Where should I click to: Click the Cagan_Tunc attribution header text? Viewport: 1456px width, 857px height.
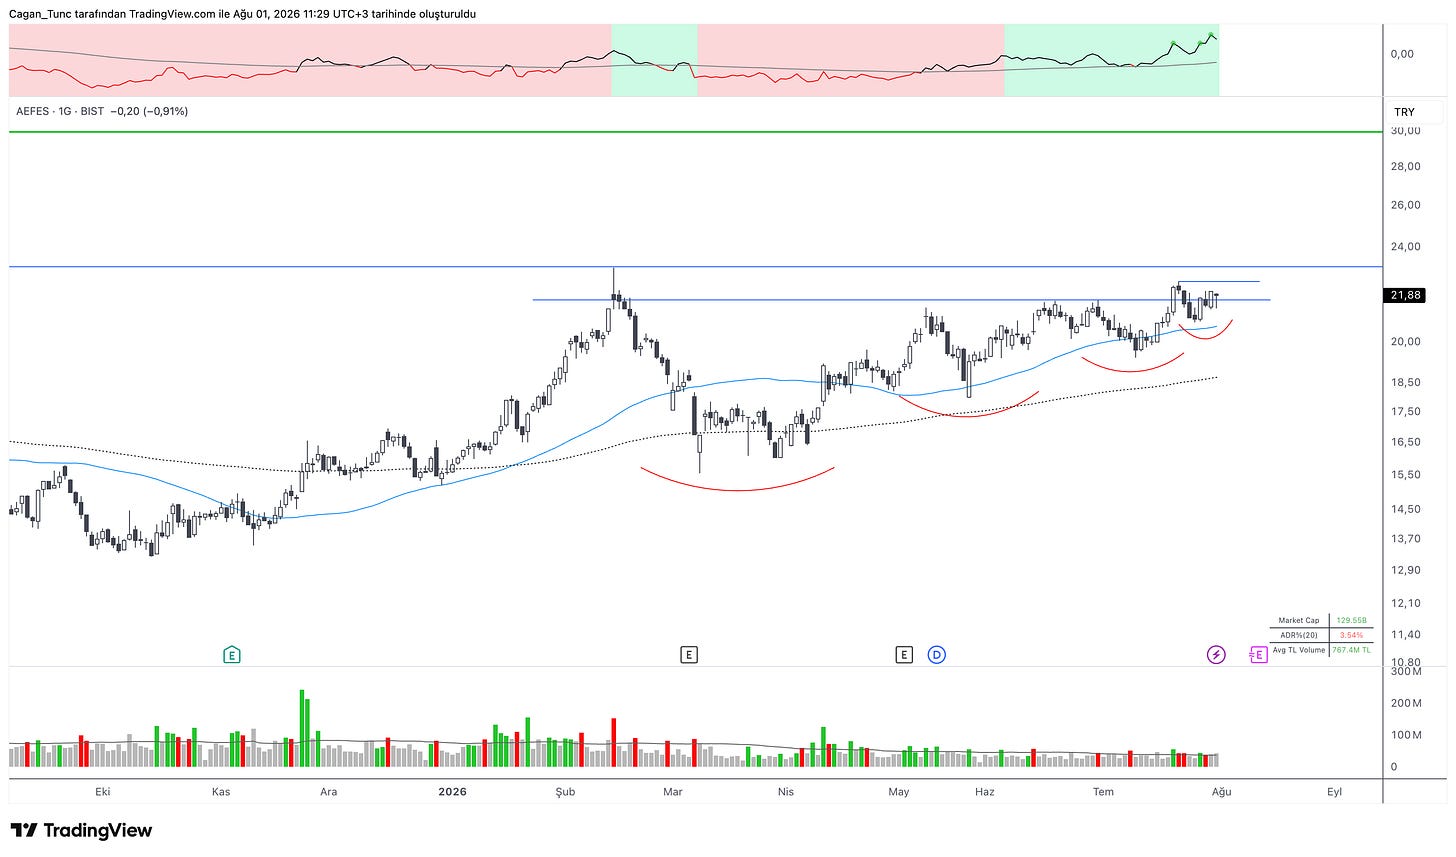(x=242, y=14)
